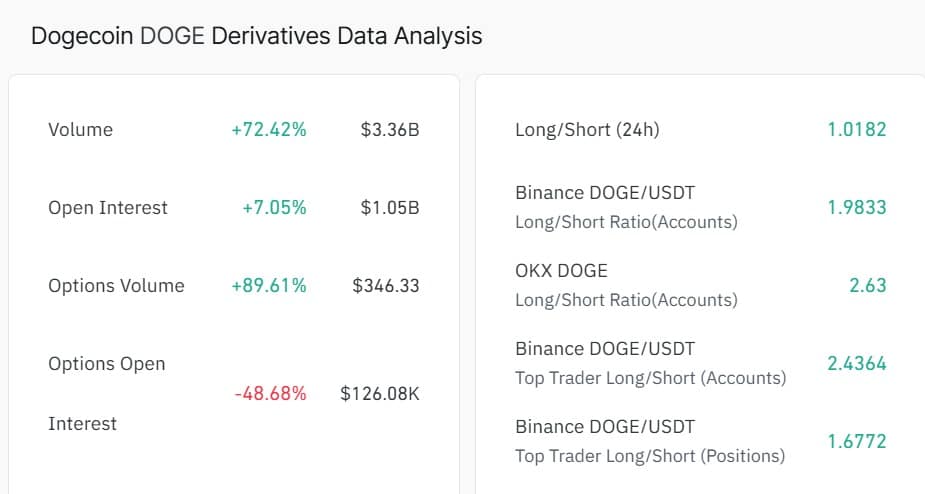Click the +89.61% options volume change
This screenshot has height=494, width=925.
point(269,286)
